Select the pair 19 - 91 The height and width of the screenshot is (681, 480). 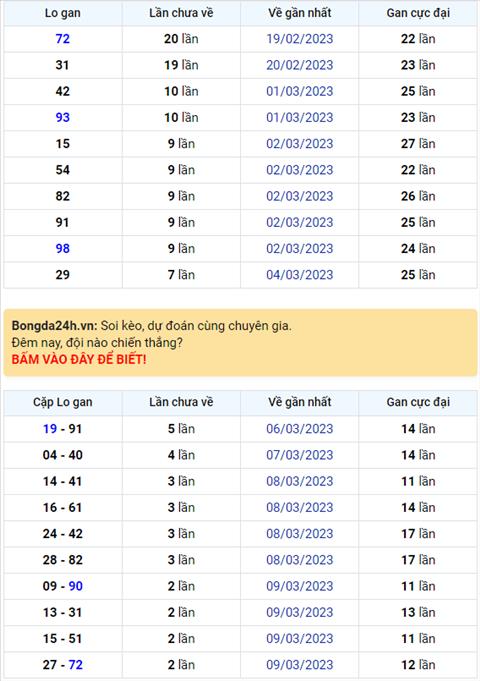click(63, 429)
